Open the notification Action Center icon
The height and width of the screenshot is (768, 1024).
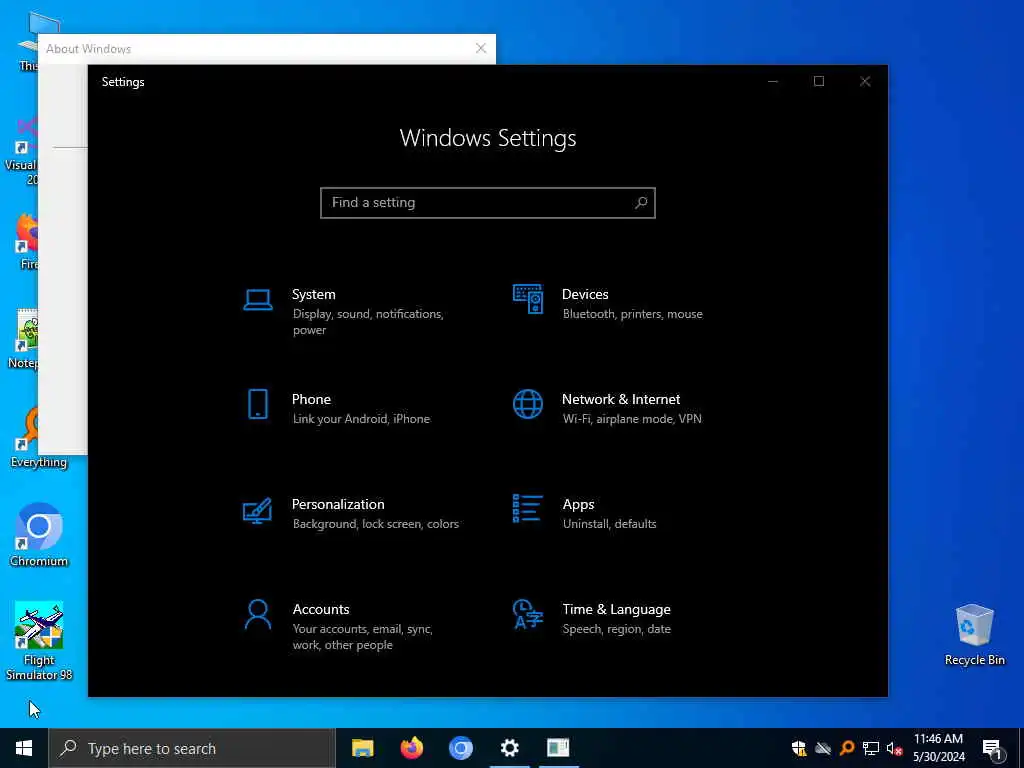coord(992,749)
